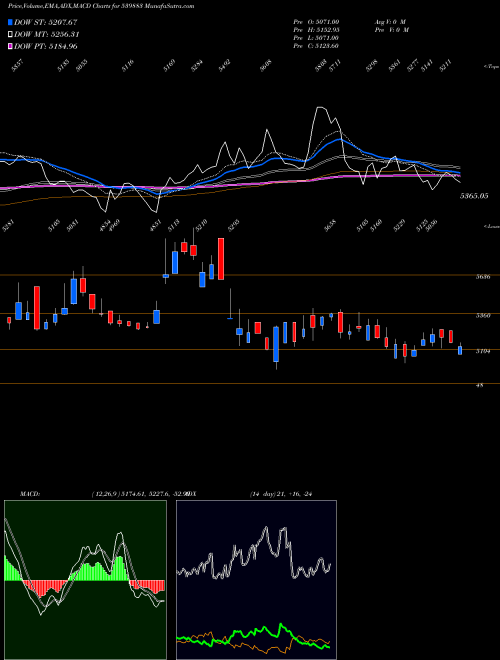Click the 5360 price level axis label

pos(482,315)
